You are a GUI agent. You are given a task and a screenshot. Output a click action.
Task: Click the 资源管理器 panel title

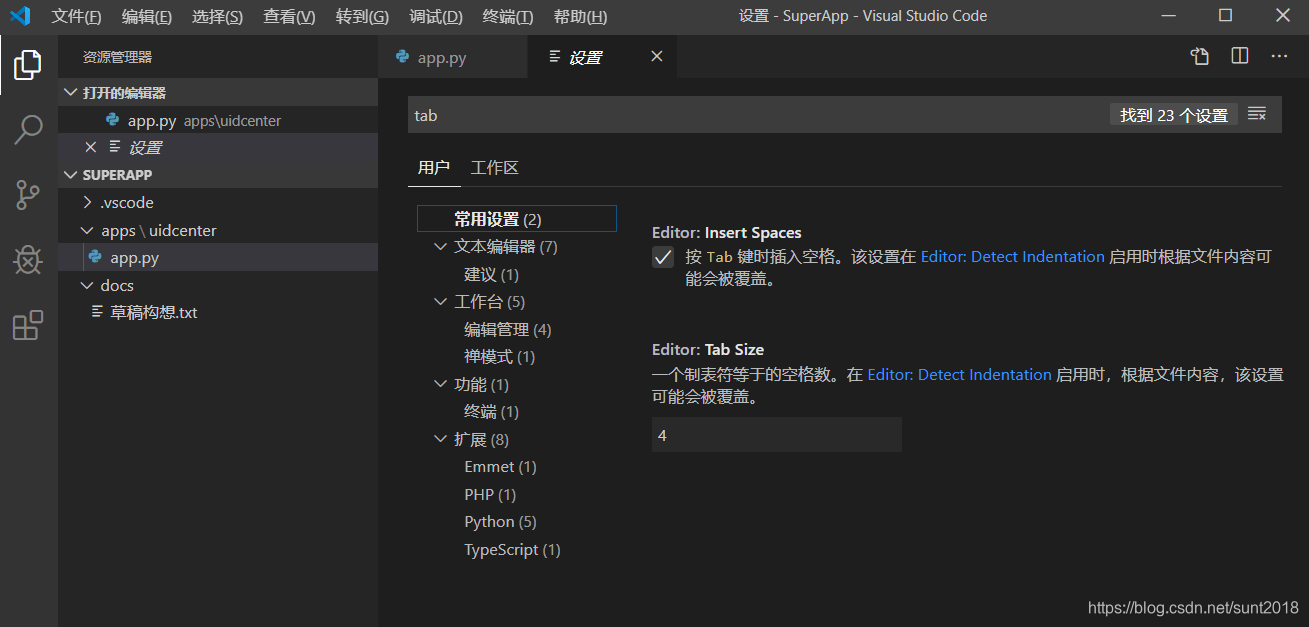[117, 57]
